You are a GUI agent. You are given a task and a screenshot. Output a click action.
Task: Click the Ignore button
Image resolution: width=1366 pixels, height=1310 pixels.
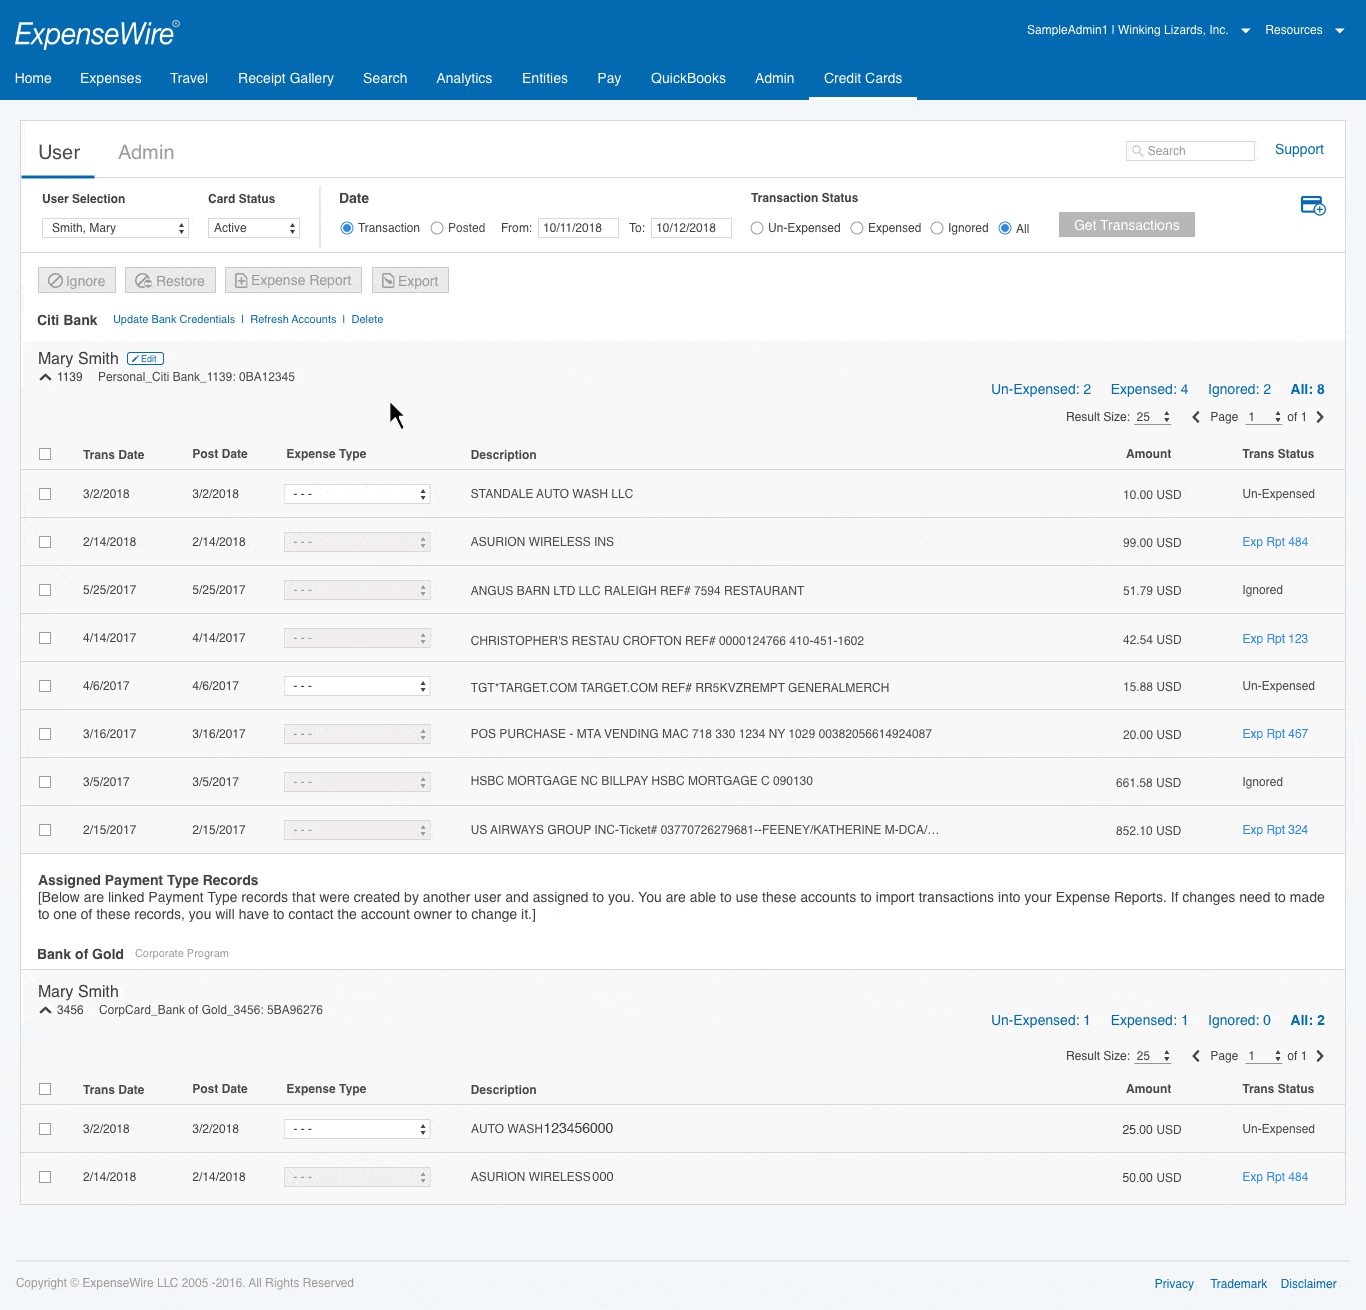click(x=77, y=281)
